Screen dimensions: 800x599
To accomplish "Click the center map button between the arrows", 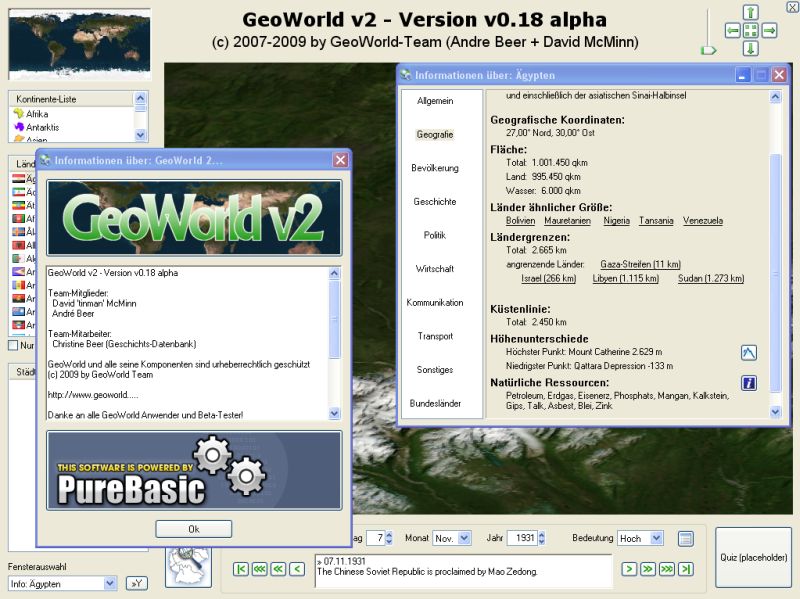I will click(751, 31).
